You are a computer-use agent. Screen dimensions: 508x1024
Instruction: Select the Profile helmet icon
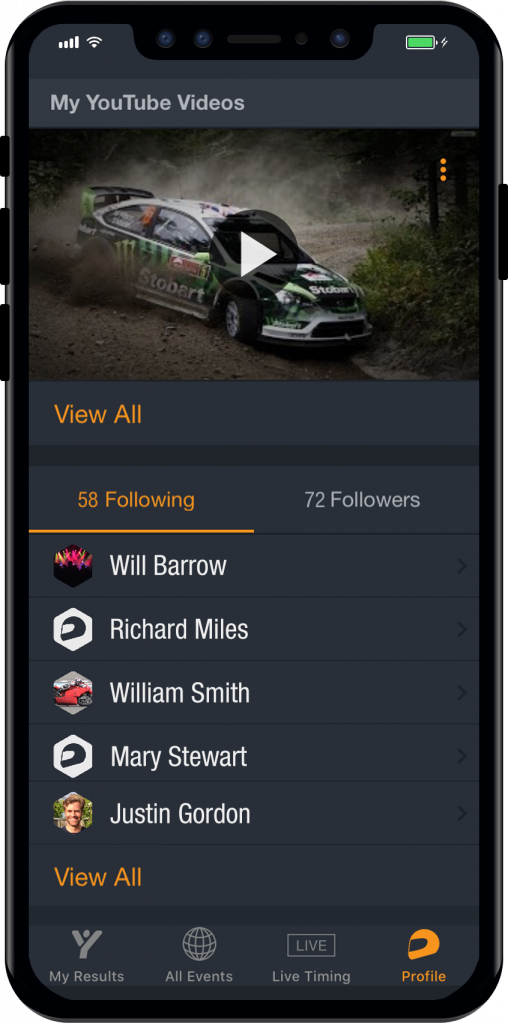tap(424, 945)
